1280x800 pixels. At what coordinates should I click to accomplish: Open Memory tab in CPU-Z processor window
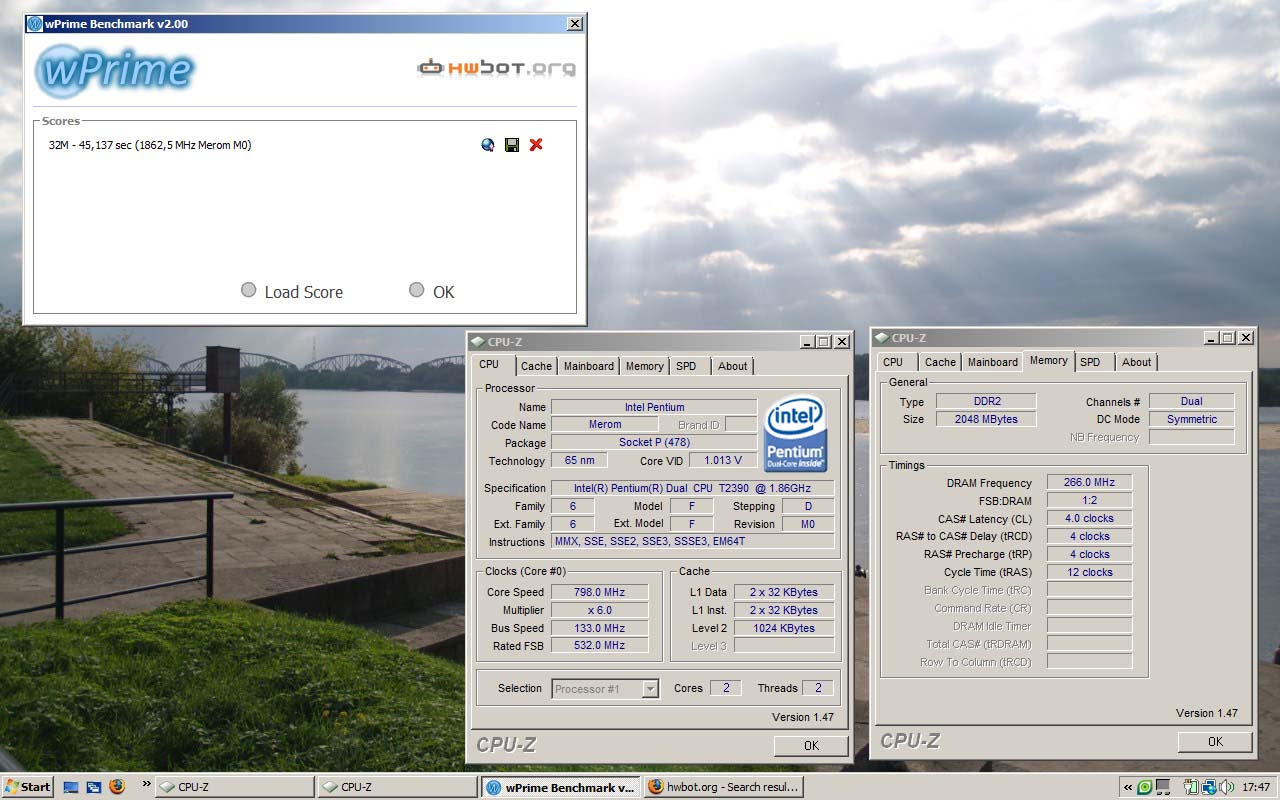click(x=644, y=366)
